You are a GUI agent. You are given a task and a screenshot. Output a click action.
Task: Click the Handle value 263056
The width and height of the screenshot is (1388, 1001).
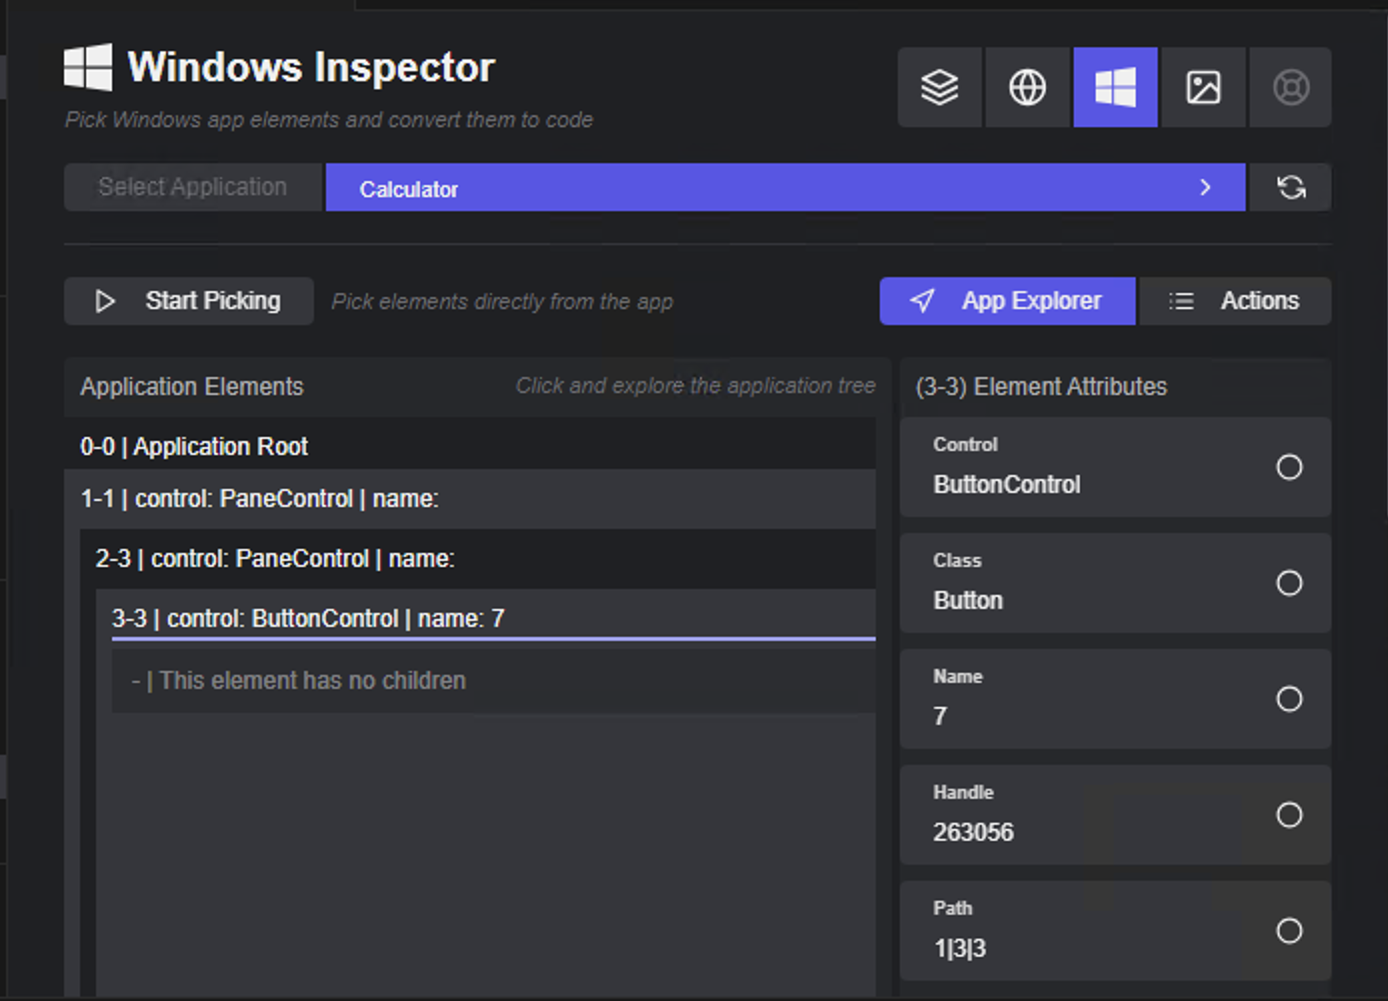point(973,833)
